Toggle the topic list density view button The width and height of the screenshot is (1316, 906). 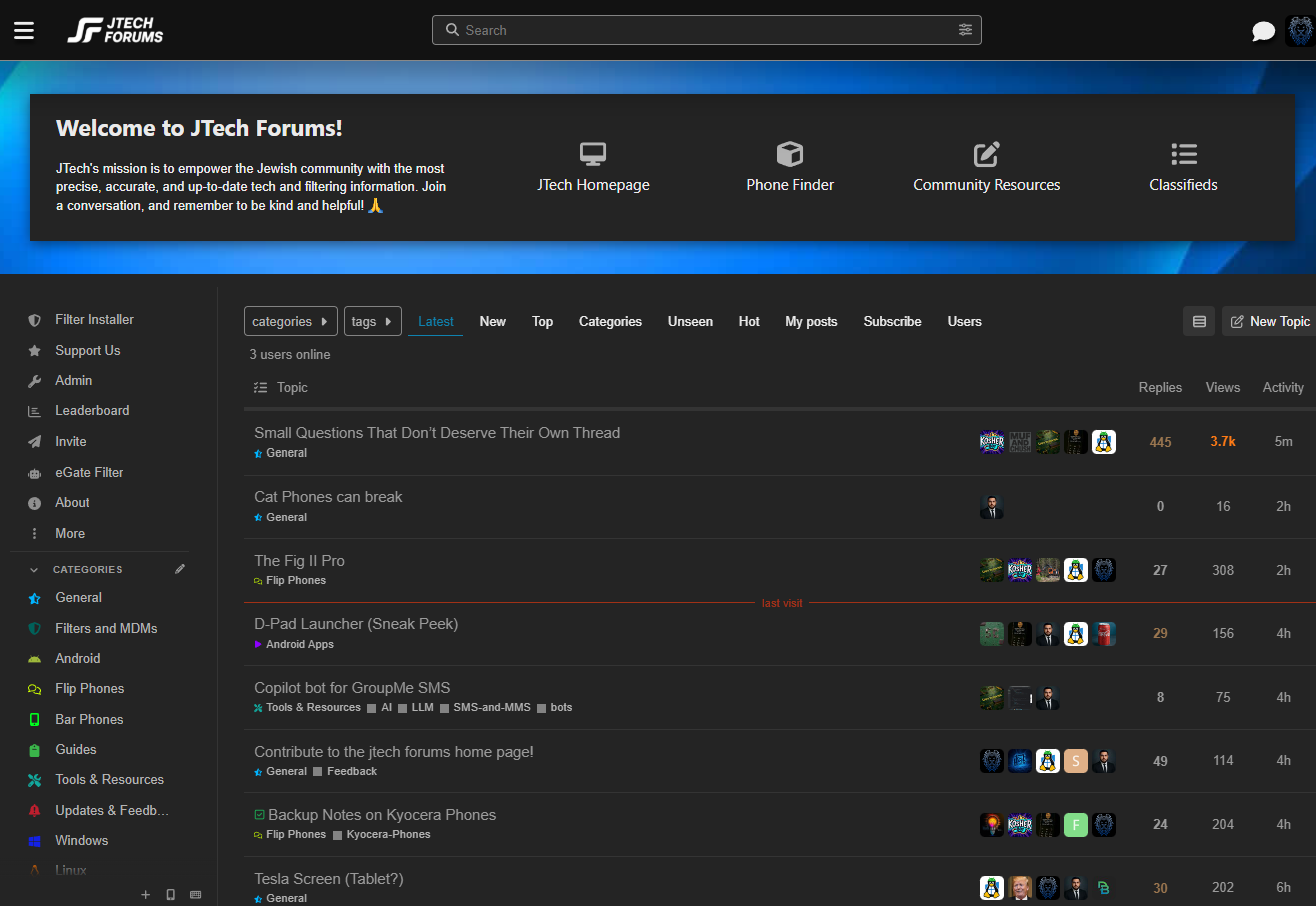1199,321
